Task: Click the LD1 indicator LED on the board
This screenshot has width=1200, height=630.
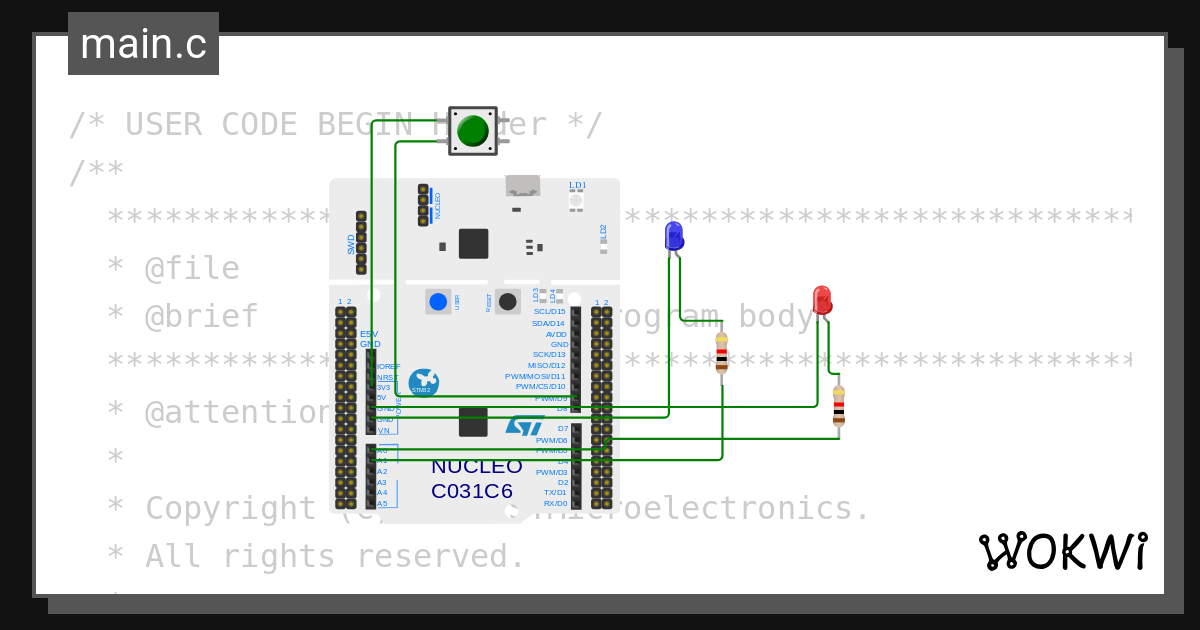Action: point(577,201)
